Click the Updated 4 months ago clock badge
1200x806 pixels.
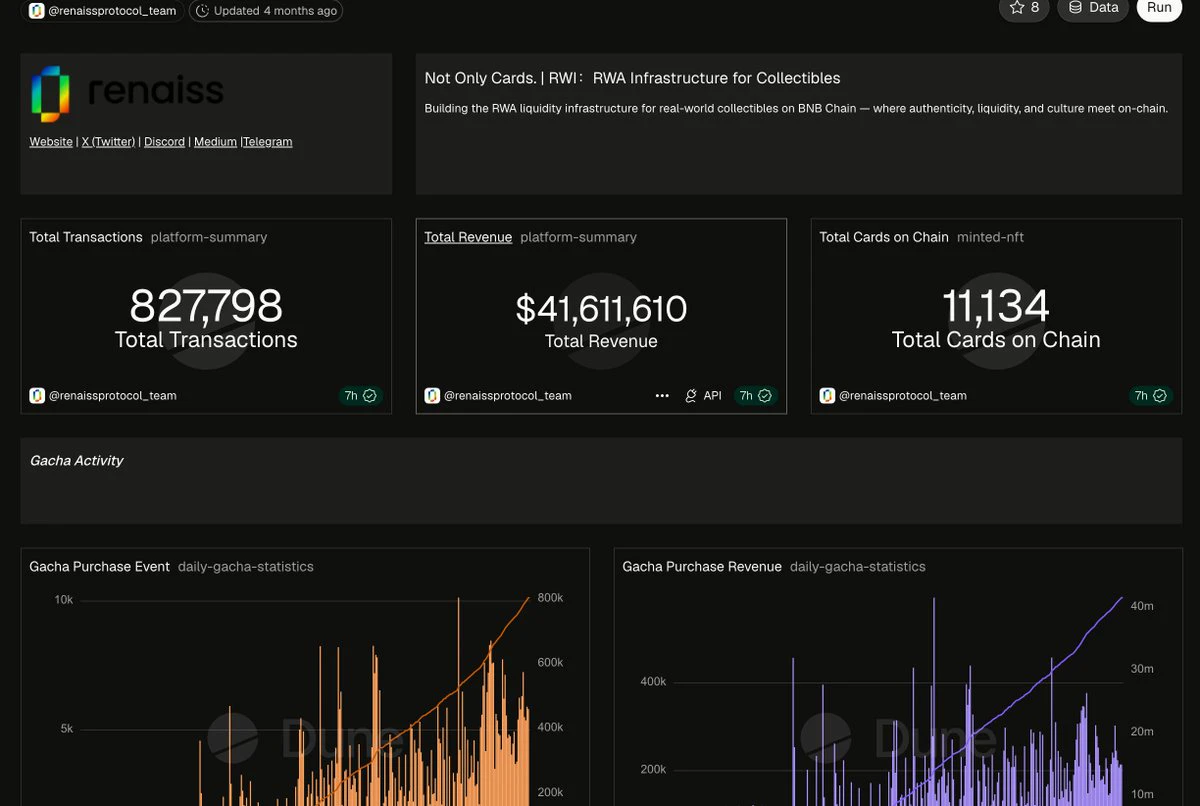coord(266,11)
